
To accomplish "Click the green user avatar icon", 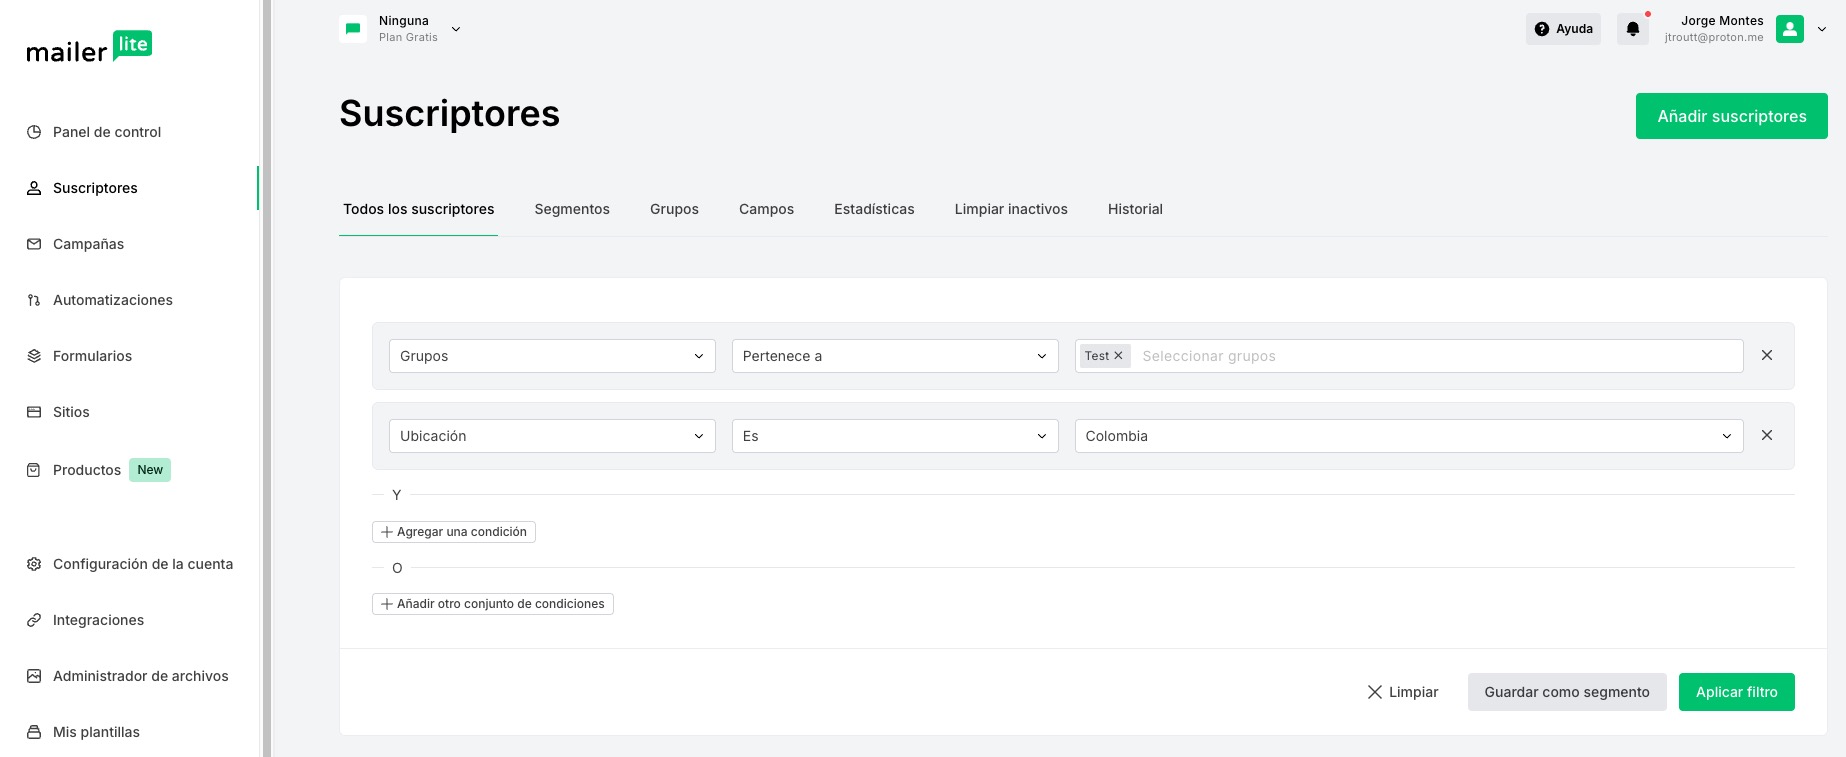I will tap(1790, 29).
